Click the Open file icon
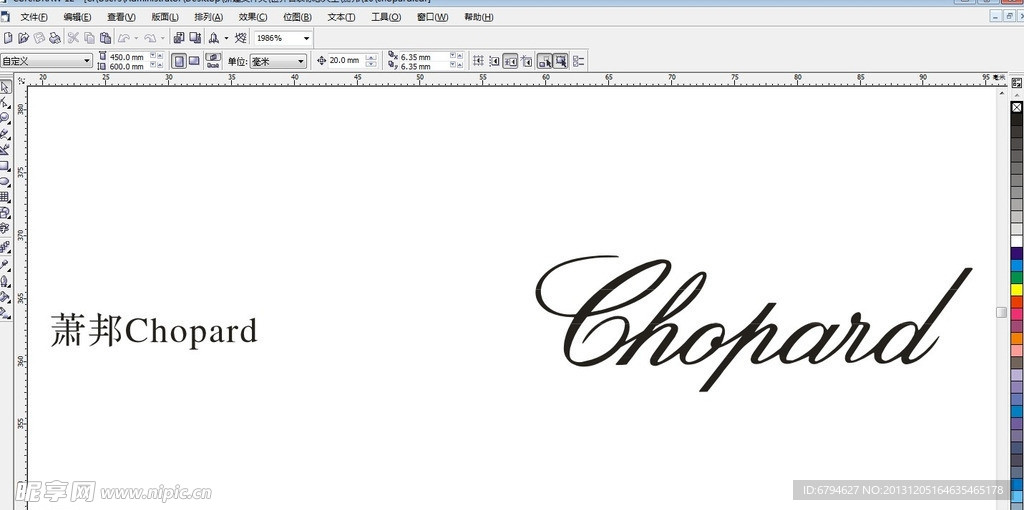Viewport: 1024px width, 510px height. click(x=23, y=38)
